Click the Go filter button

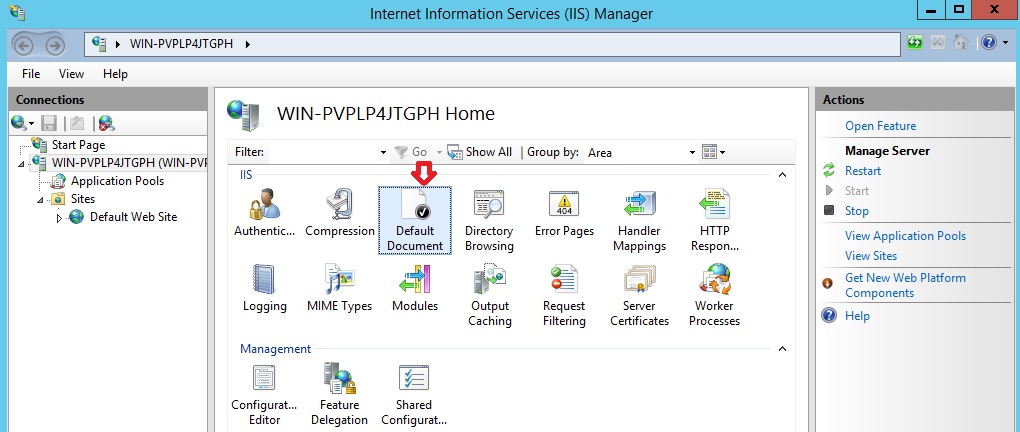(x=412, y=152)
